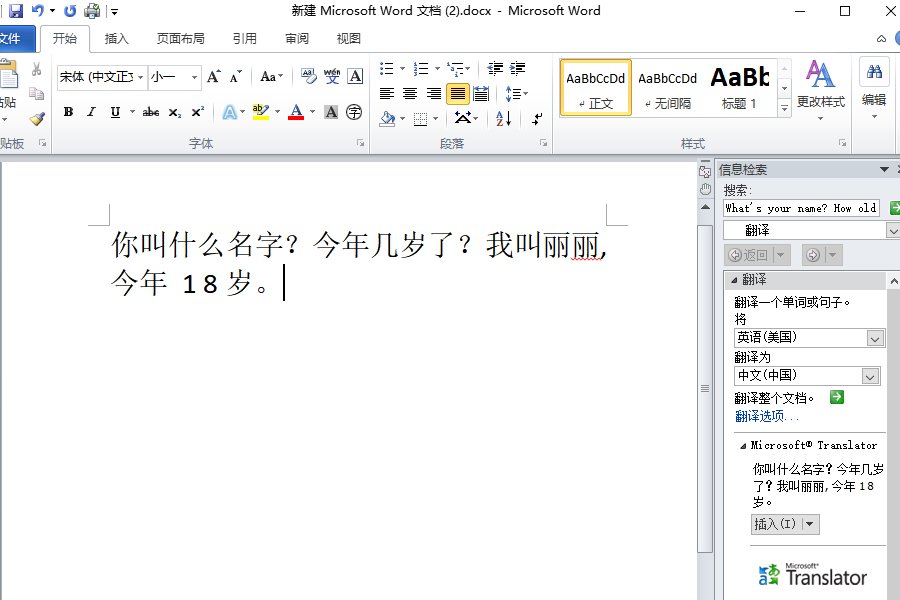Open the font size dropdown
This screenshot has width=900, height=600.
pos(194,76)
